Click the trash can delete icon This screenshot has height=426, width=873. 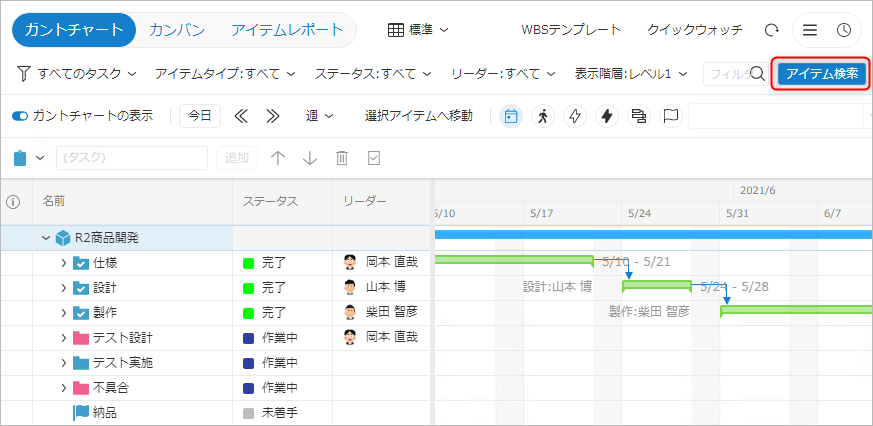point(342,158)
